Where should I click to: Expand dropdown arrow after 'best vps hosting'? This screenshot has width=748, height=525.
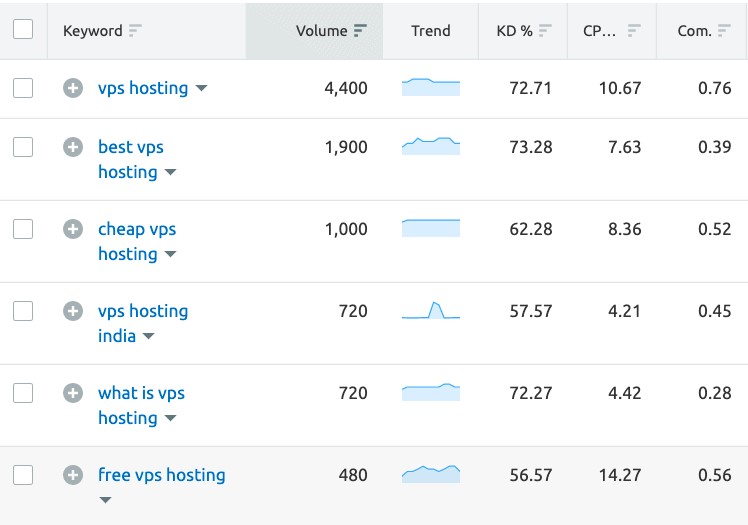170,172
